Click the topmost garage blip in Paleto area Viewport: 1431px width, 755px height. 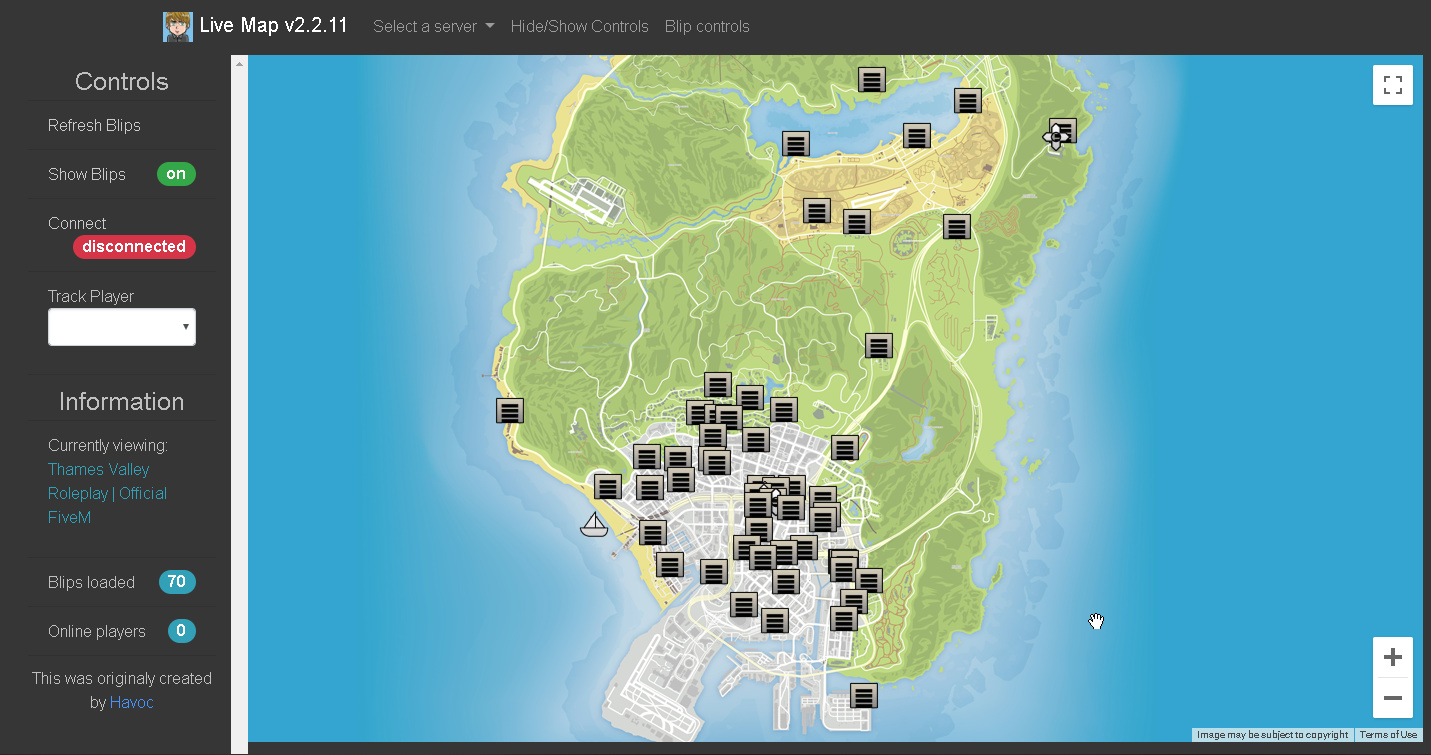pos(870,79)
